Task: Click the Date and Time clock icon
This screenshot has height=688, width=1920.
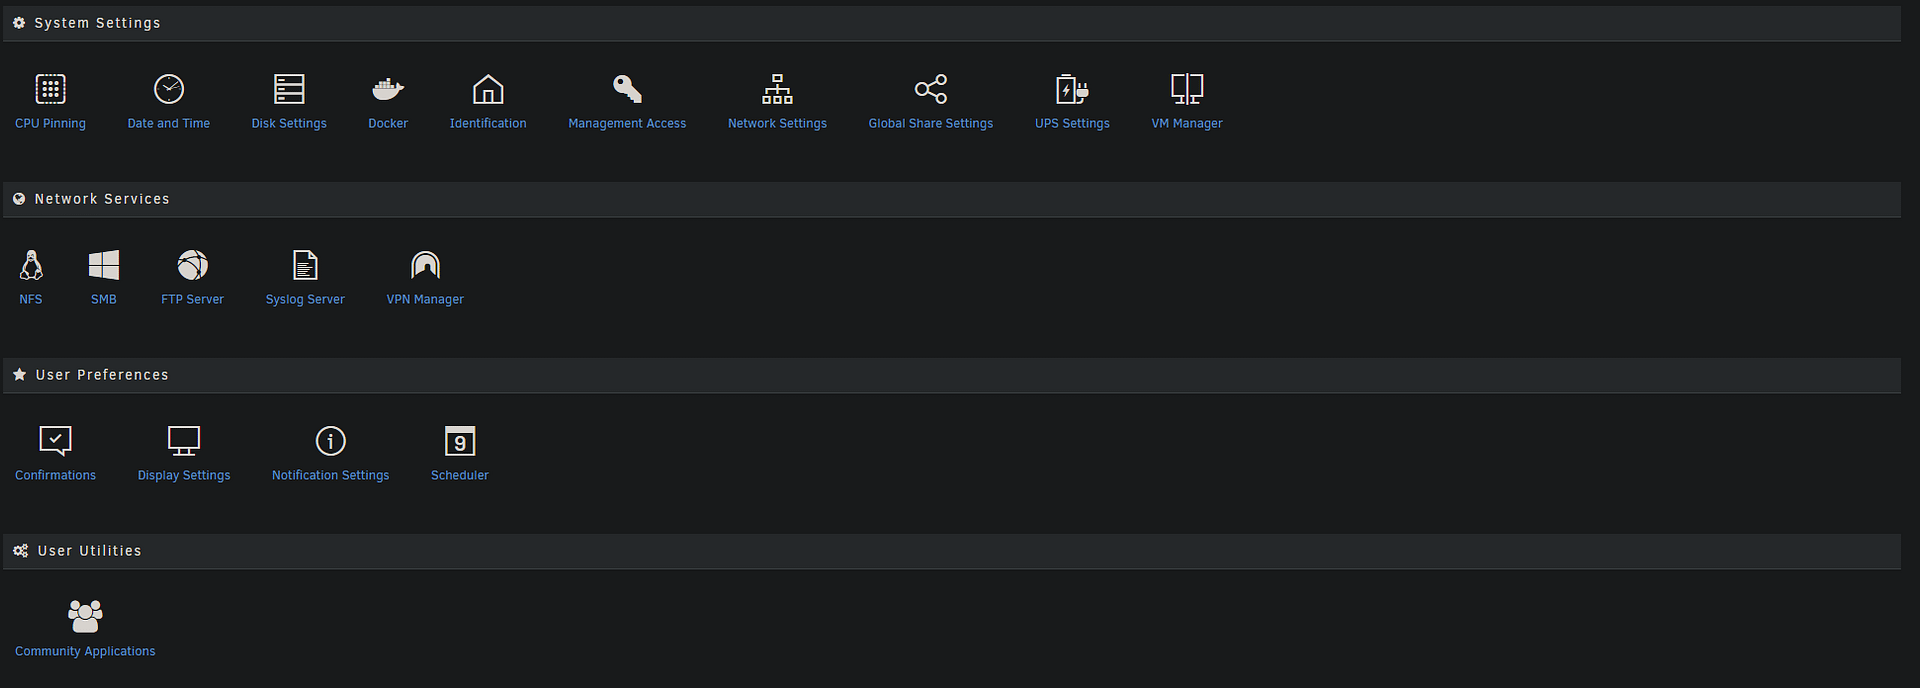Action: point(168,89)
